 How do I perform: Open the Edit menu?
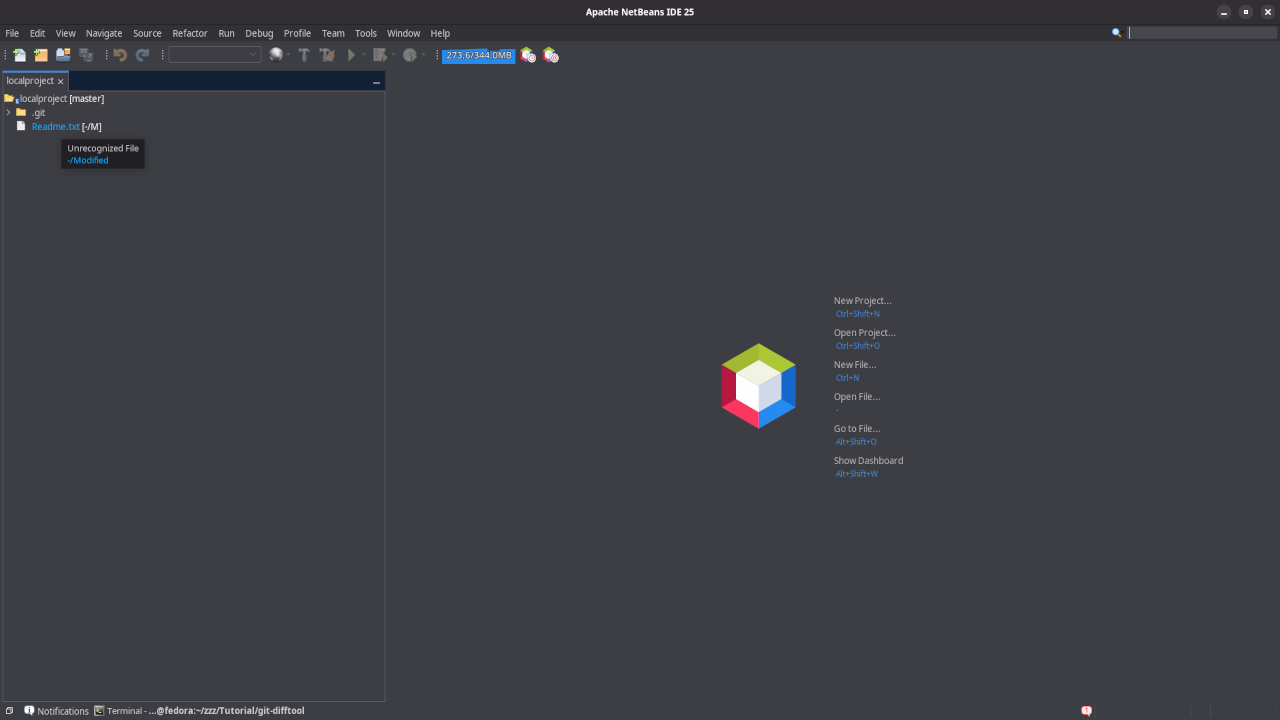pos(37,33)
